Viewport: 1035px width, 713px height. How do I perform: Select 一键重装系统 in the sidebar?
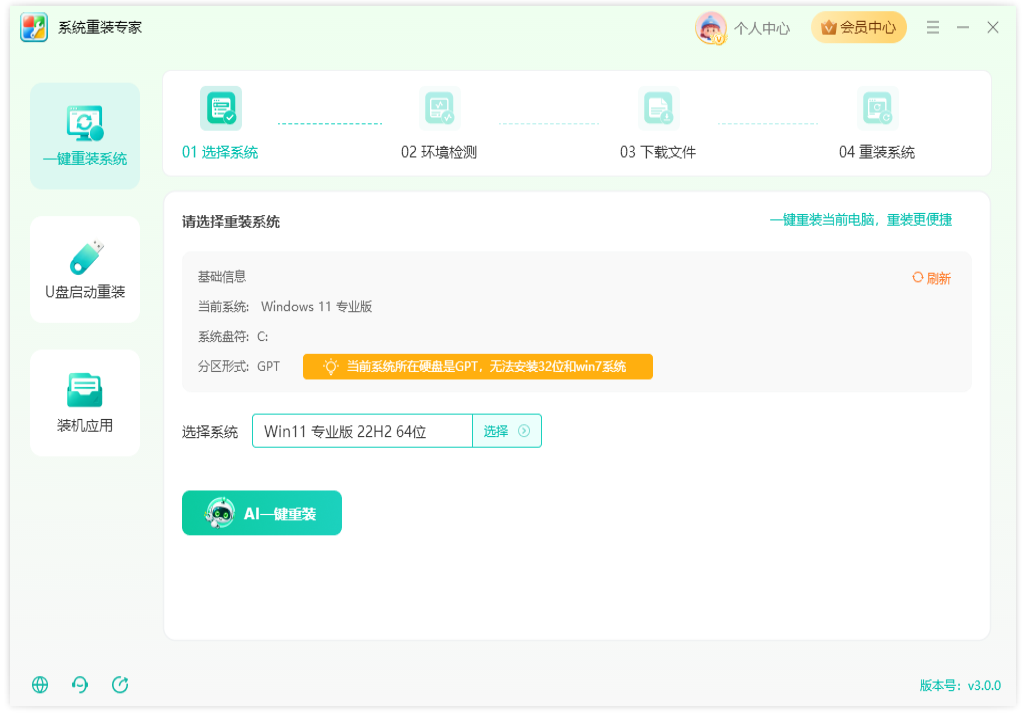(x=85, y=136)
